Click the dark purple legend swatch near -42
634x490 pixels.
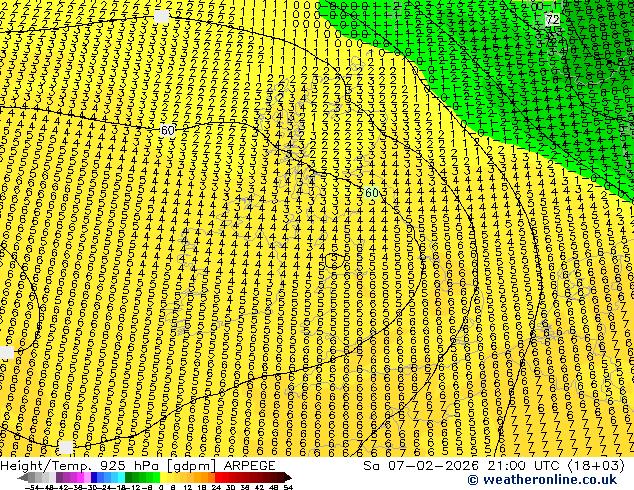[59, 477]
